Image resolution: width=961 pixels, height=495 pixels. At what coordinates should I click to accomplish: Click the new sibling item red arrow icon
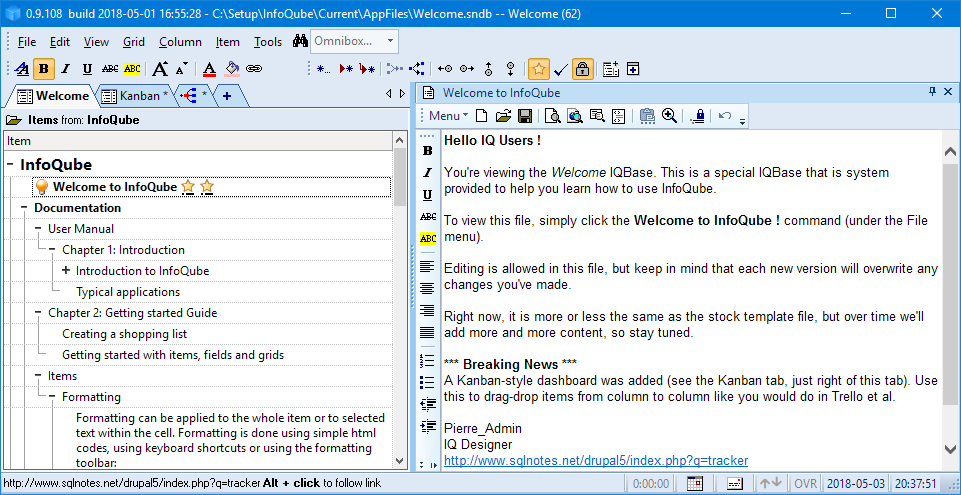coord(346,69)
